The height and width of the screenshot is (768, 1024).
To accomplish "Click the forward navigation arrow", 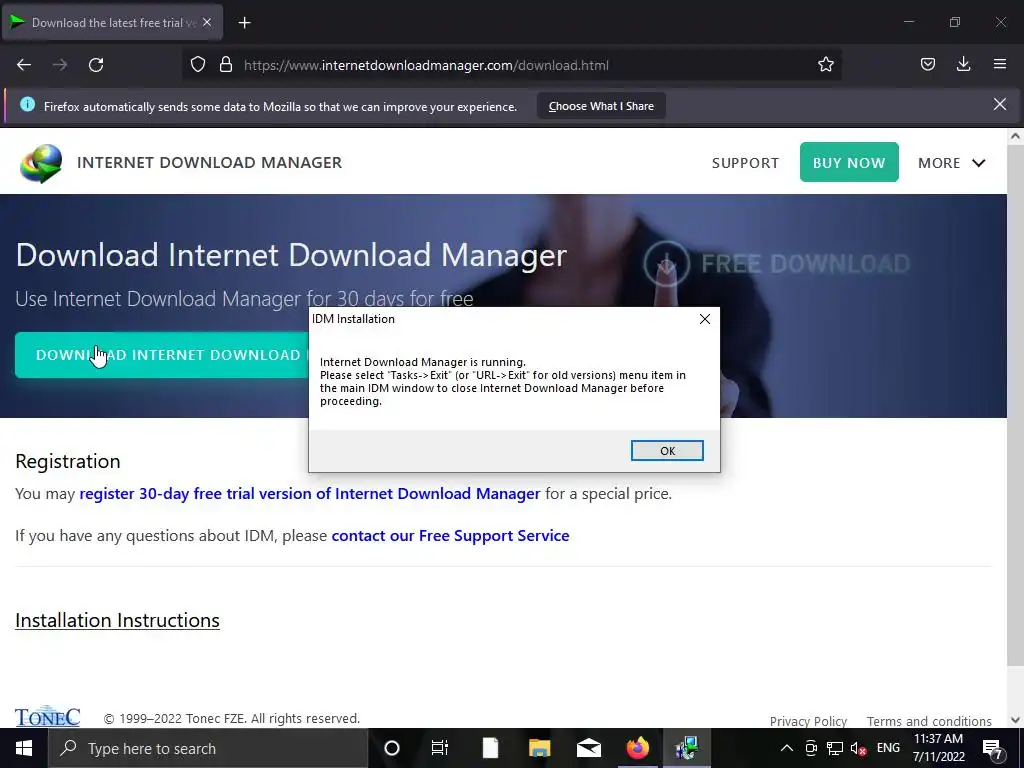I will (x=60, y=65).
